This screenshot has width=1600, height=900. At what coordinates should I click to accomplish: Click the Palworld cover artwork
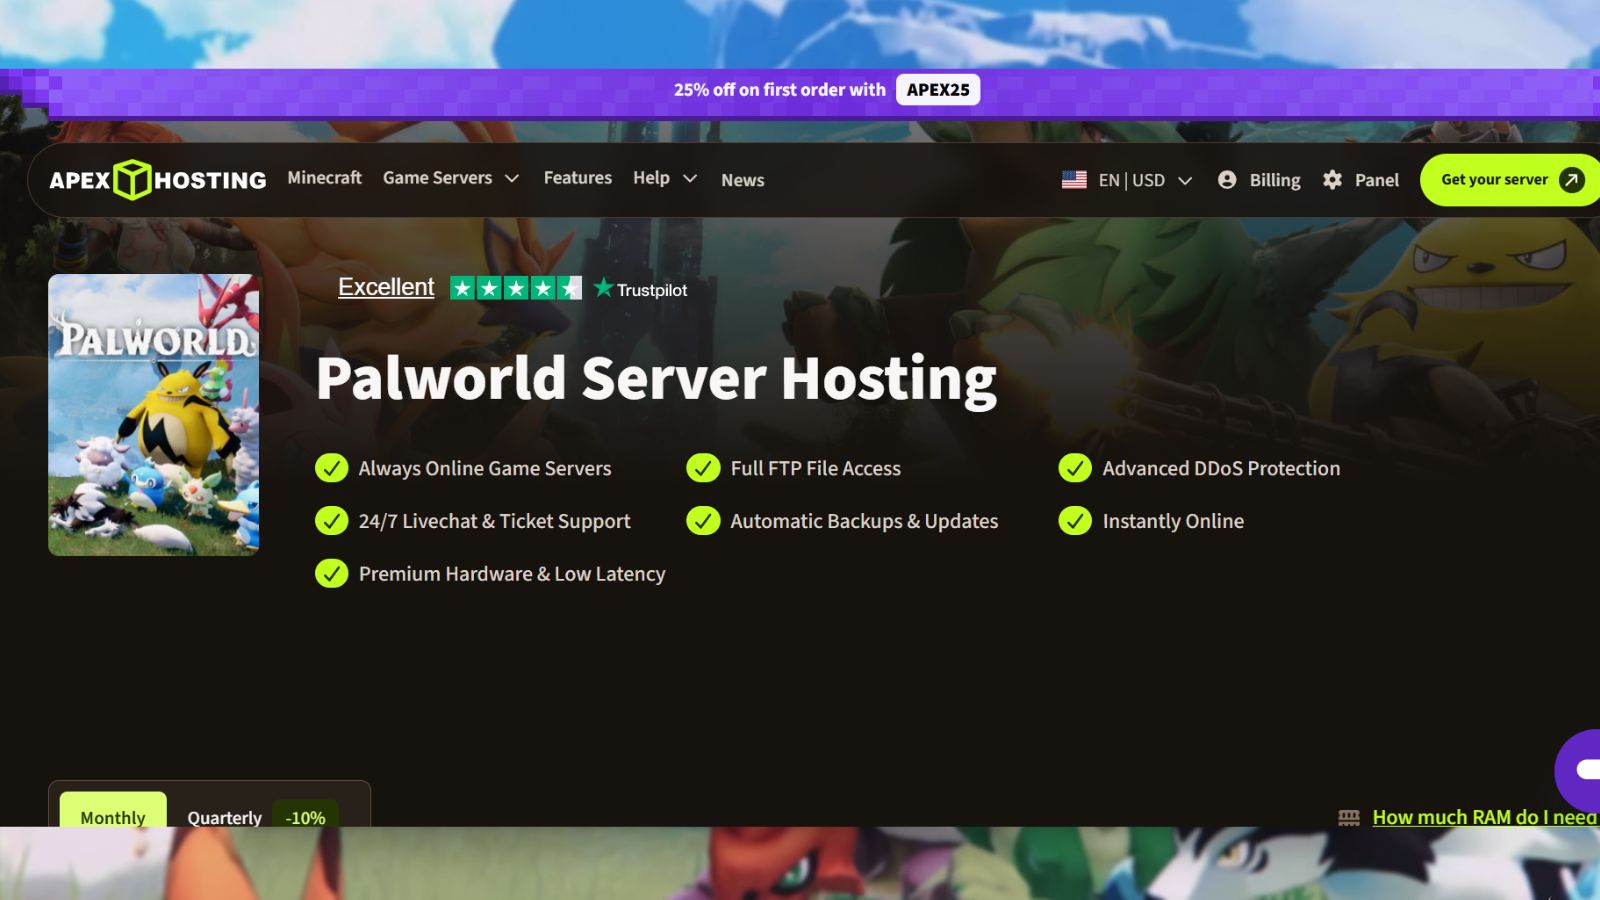153,415
